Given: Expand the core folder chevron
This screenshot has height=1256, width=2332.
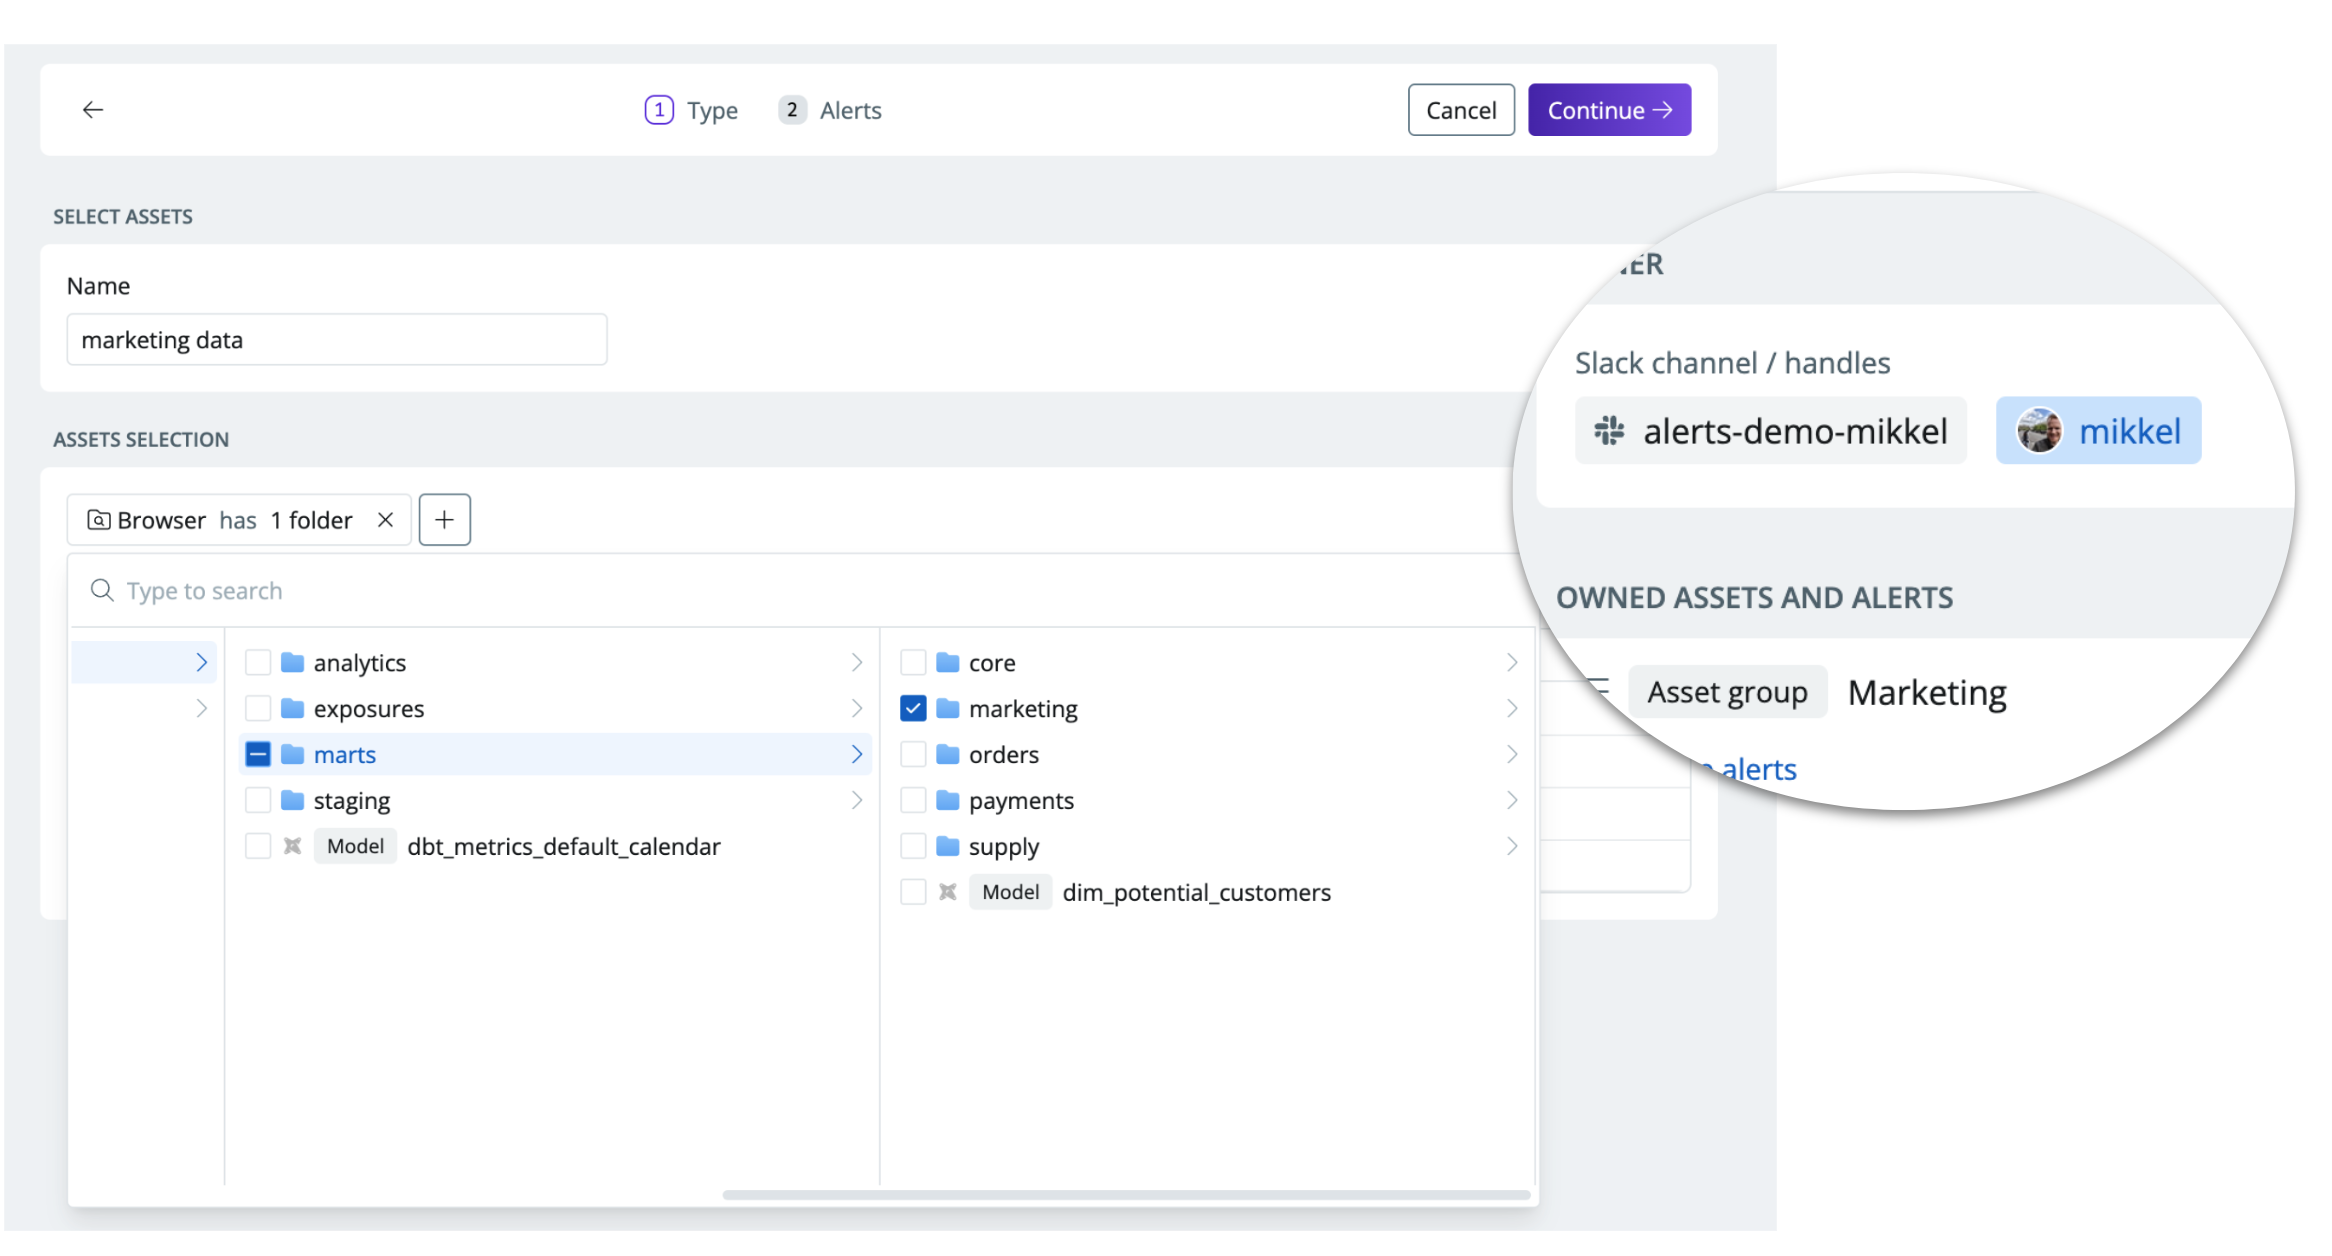Looking at the screenshot, I should 1512,663.
